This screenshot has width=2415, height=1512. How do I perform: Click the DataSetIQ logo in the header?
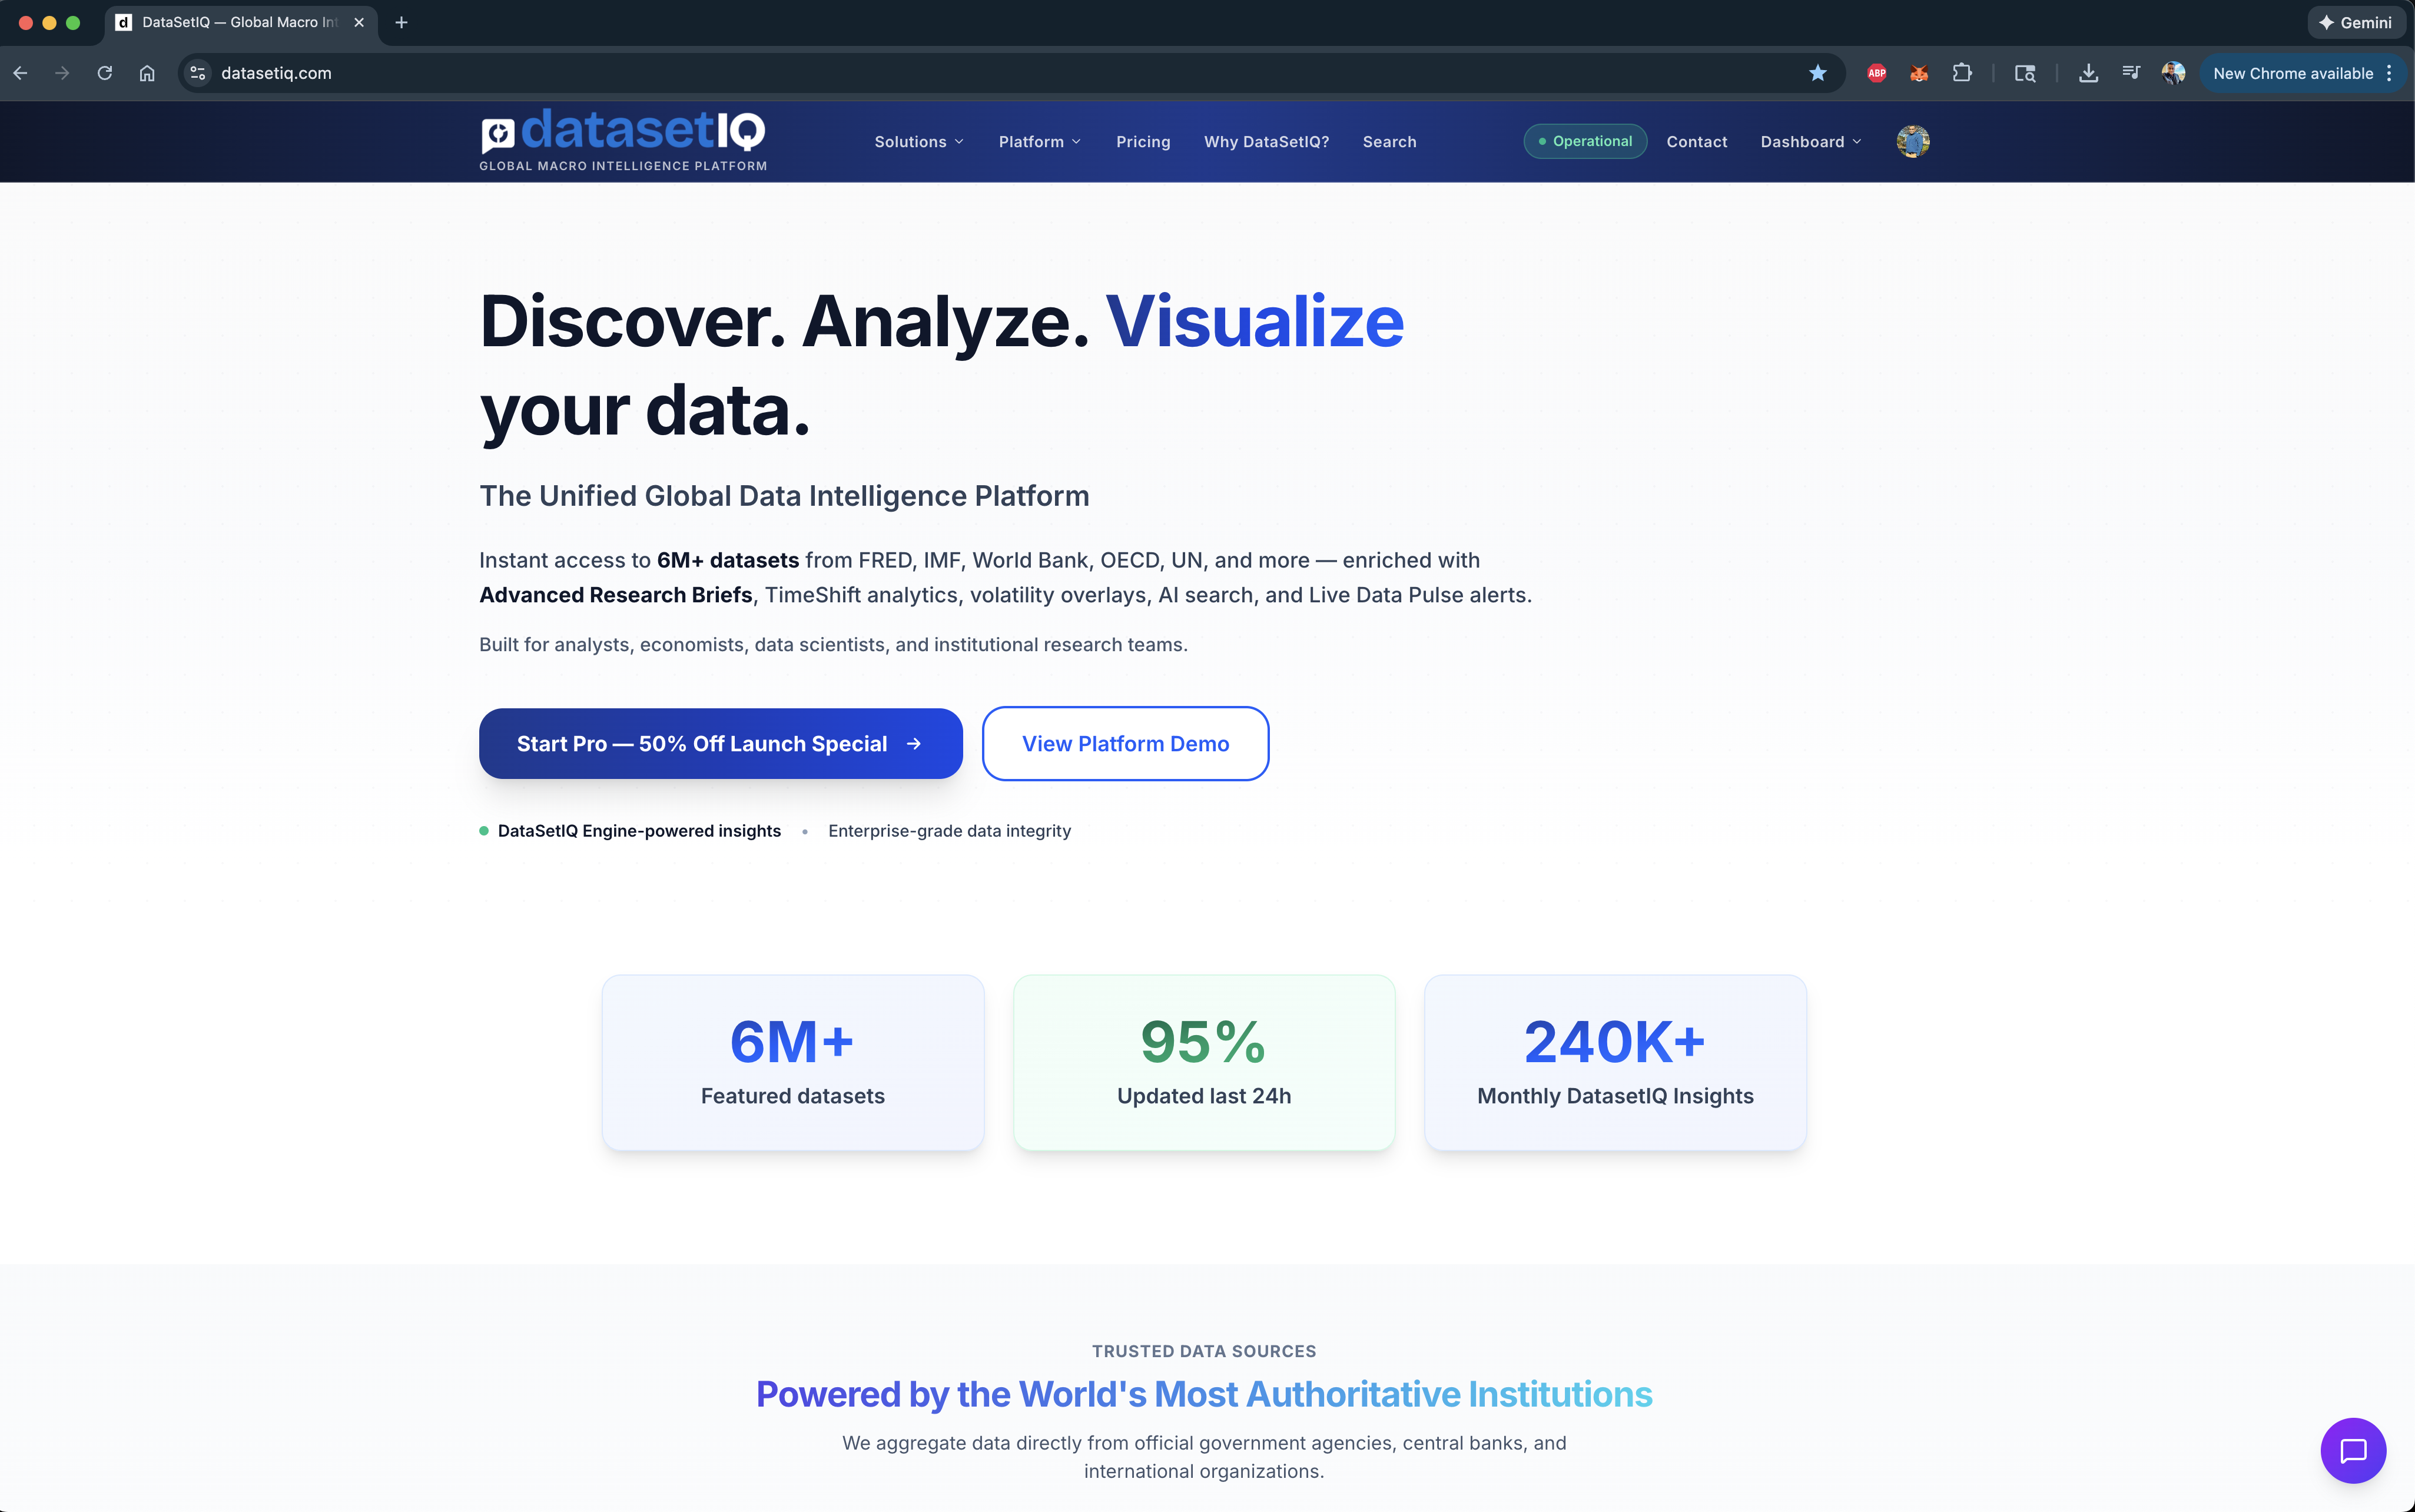point(620,140)
